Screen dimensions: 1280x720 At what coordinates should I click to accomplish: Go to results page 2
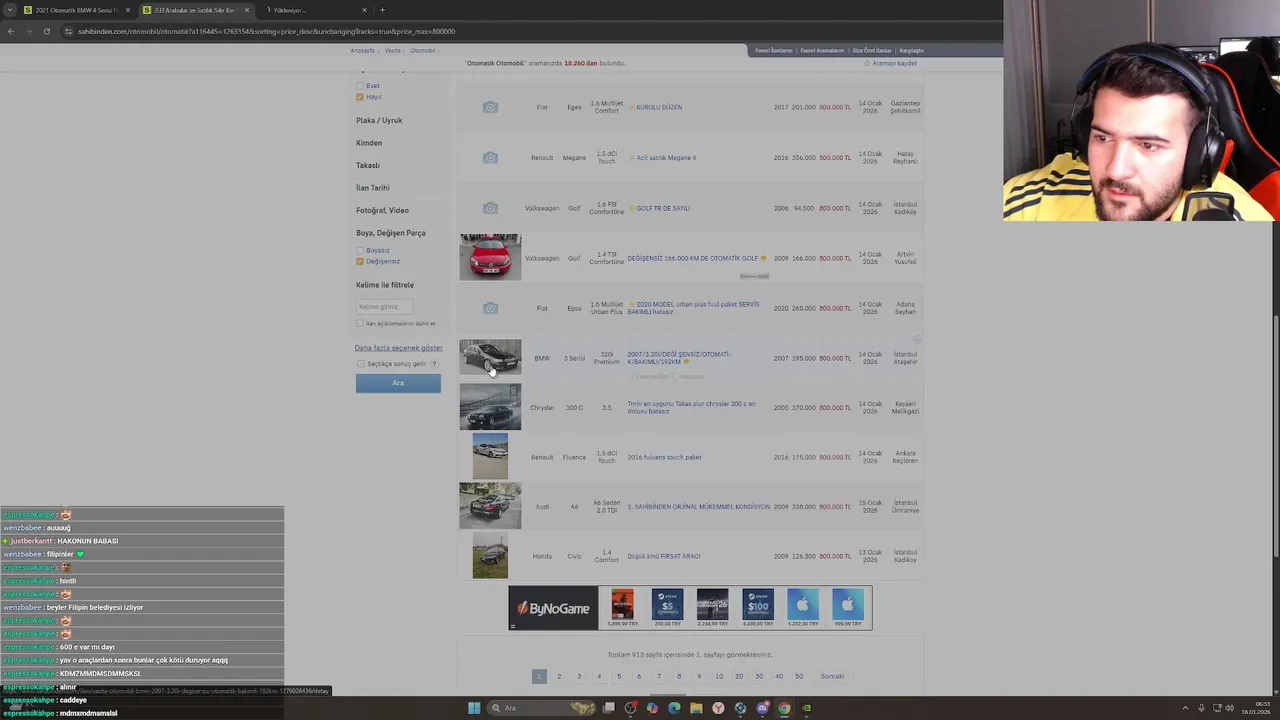point(559,677)
